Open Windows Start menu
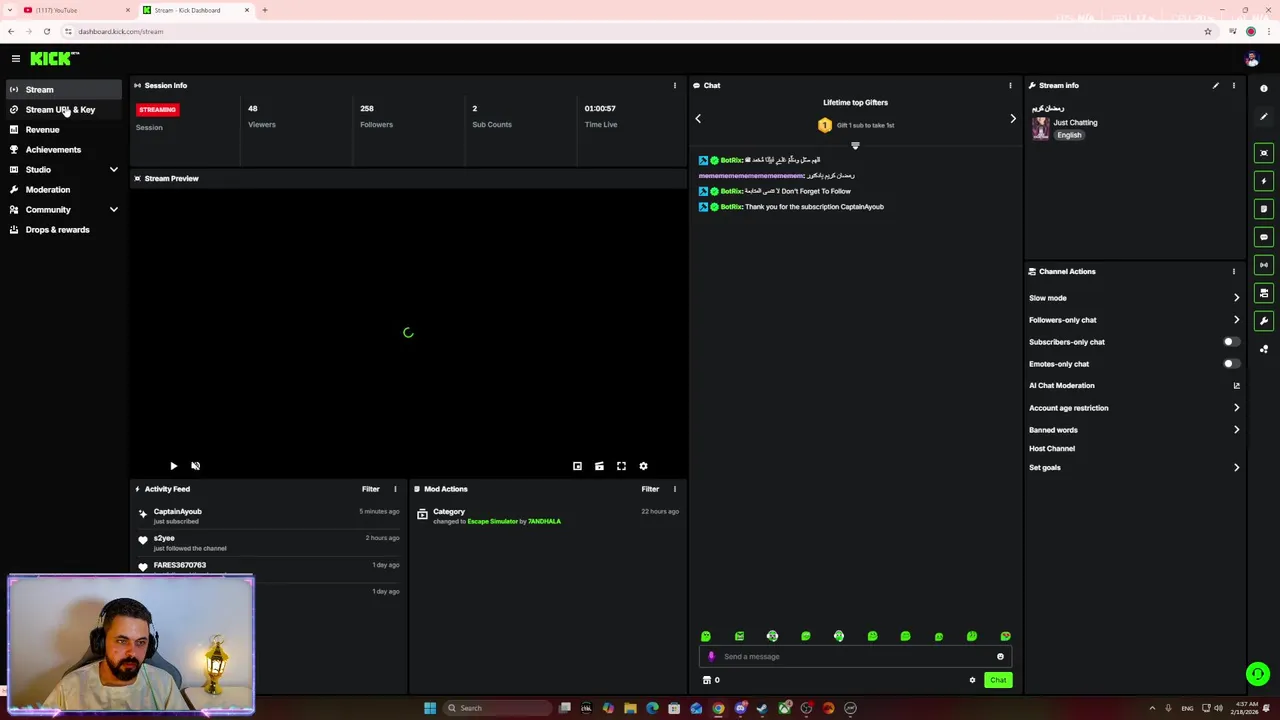The width and height of the screenshot is (1280, 720). coord(430,708)
